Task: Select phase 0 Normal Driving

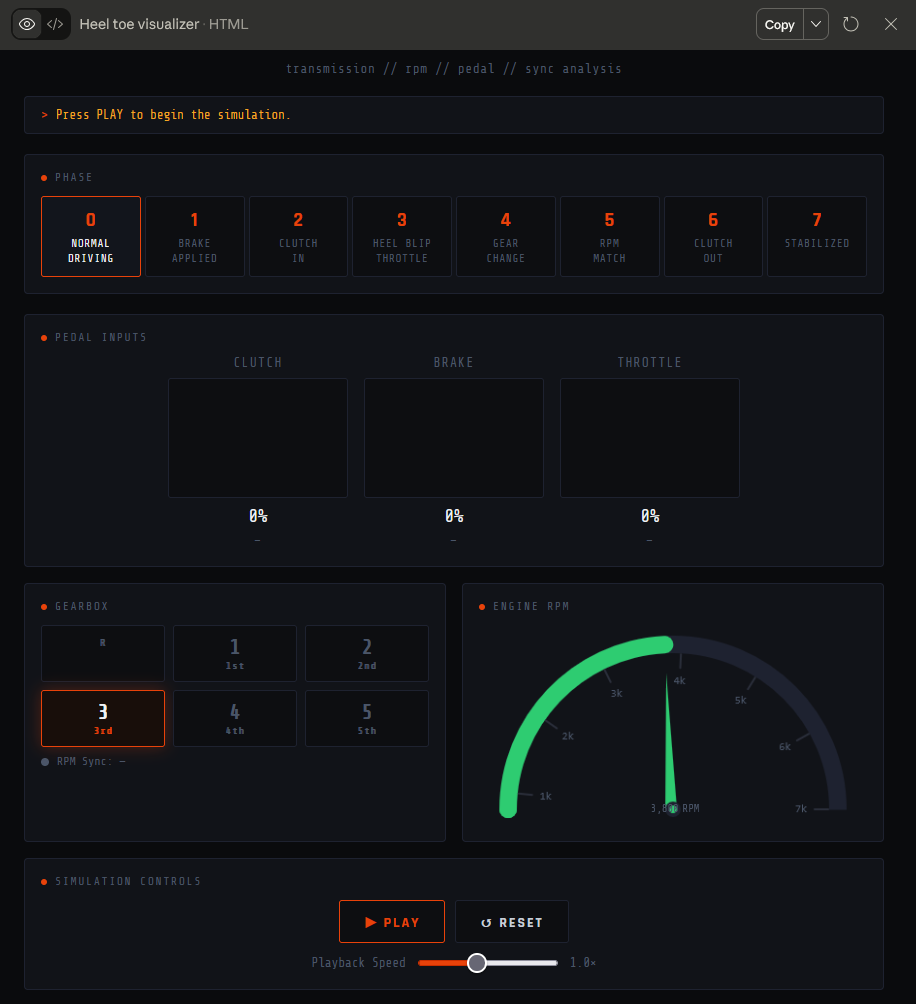Action: tap(91, 236)
